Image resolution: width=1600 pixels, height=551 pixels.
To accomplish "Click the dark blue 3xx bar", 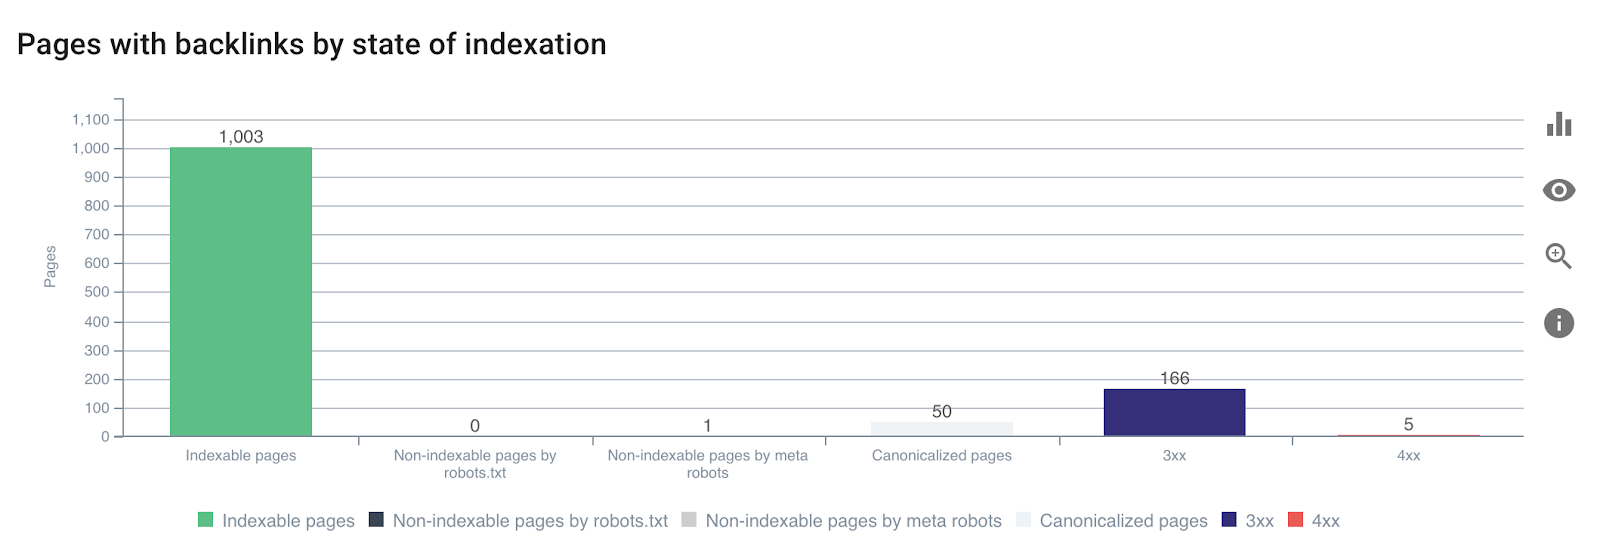I will pyautogui.click(x=1174, y=412).
